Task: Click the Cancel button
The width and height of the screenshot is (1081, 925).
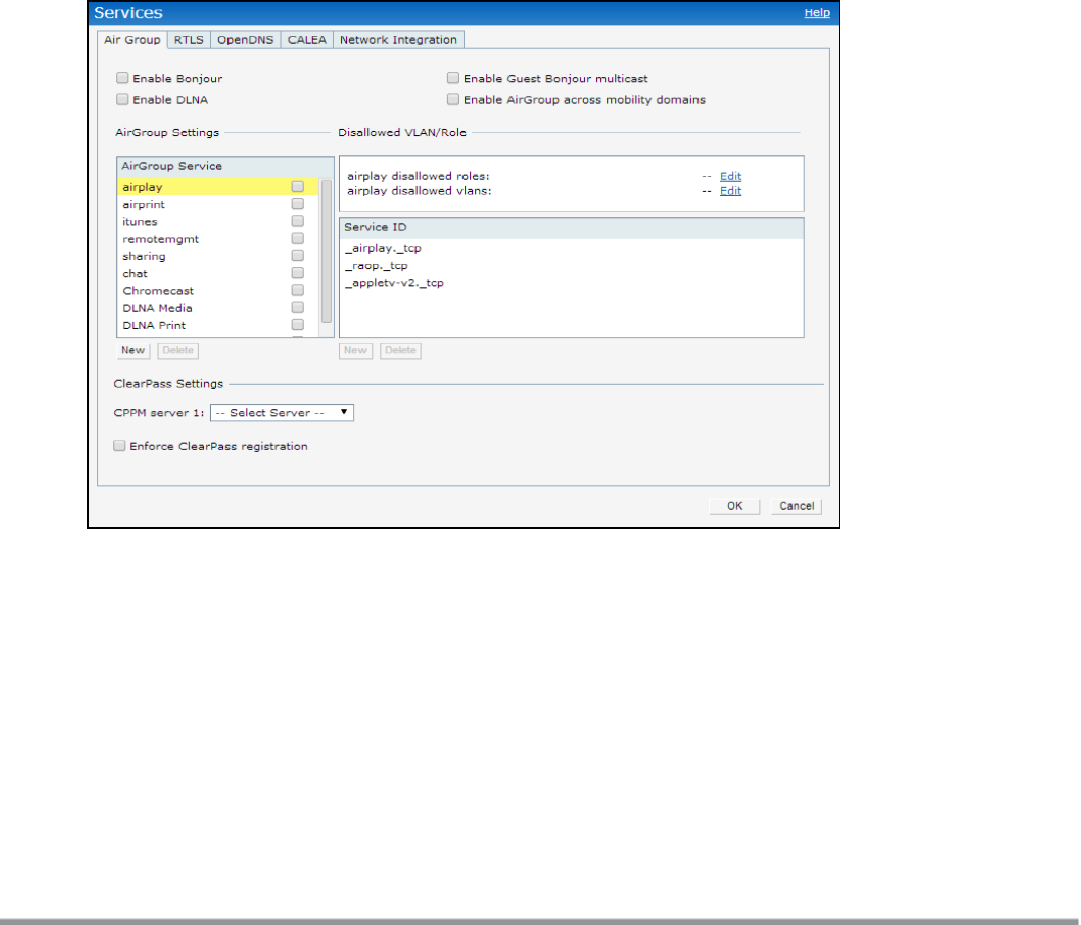Action: (x=796, y=506)
